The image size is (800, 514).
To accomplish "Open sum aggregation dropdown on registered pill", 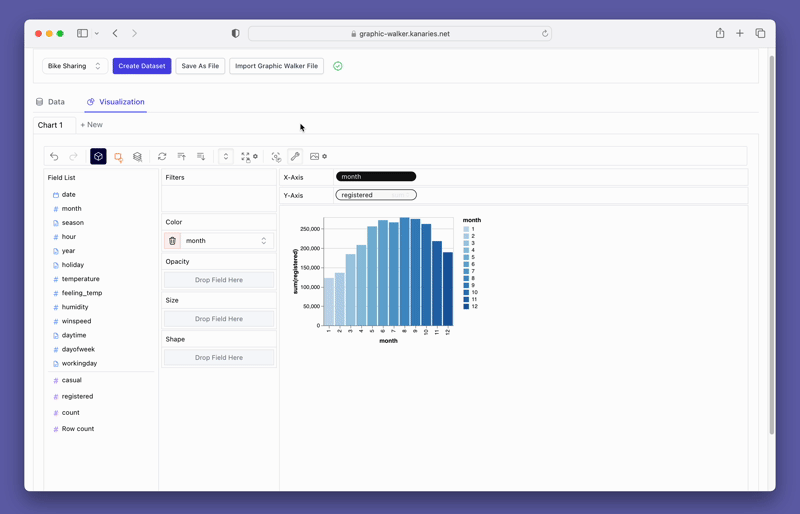I will (400, 195).
